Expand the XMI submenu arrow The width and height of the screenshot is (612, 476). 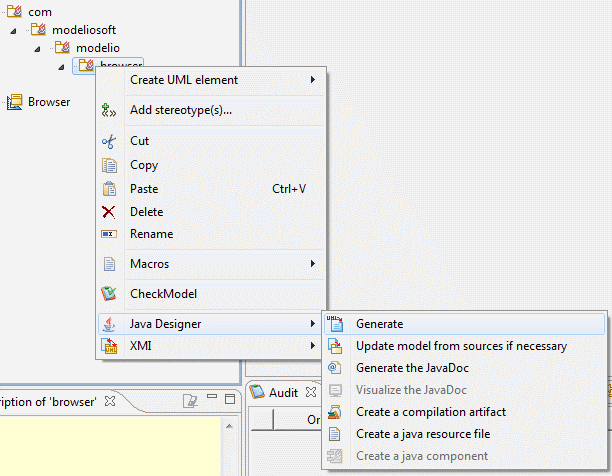pyautogui.click(x=313, y=345)
